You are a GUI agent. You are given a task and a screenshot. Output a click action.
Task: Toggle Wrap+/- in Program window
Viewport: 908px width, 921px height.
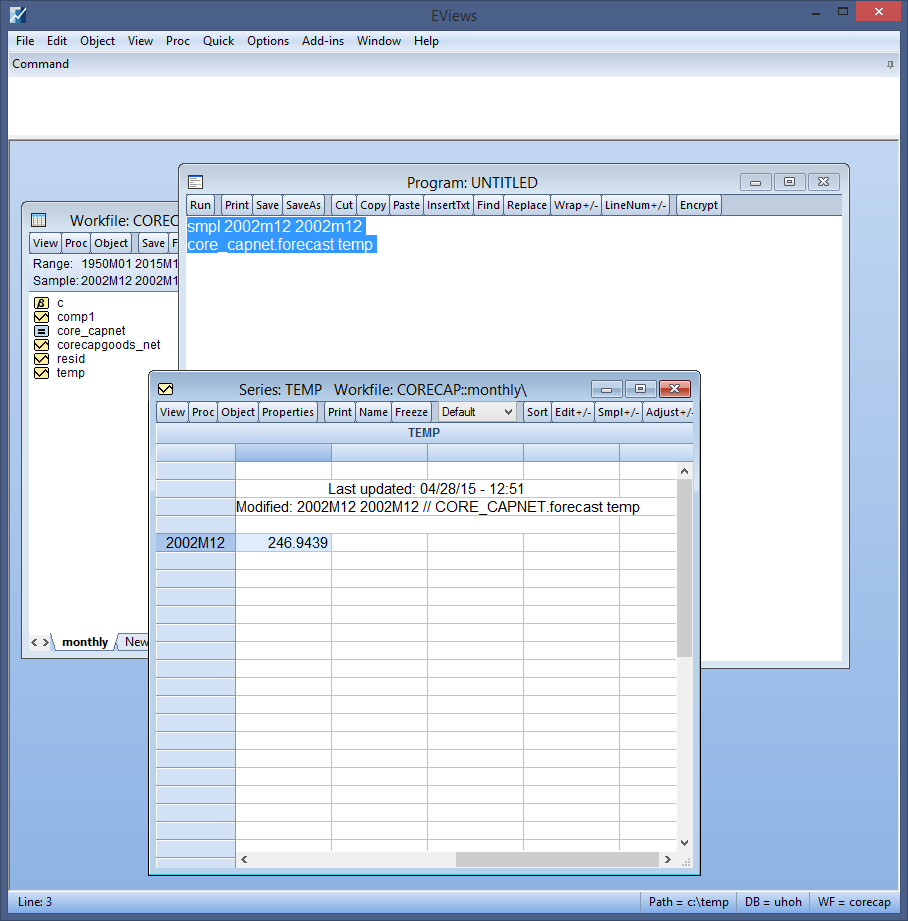(576, 205)
